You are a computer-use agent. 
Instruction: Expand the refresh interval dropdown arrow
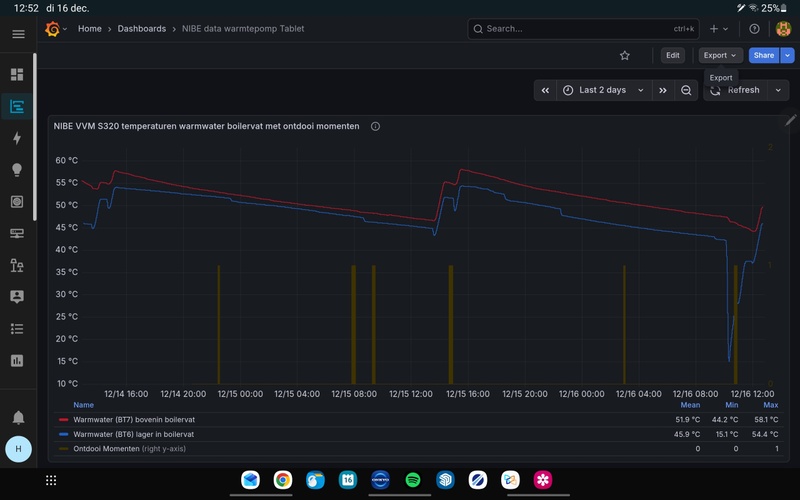778,90
